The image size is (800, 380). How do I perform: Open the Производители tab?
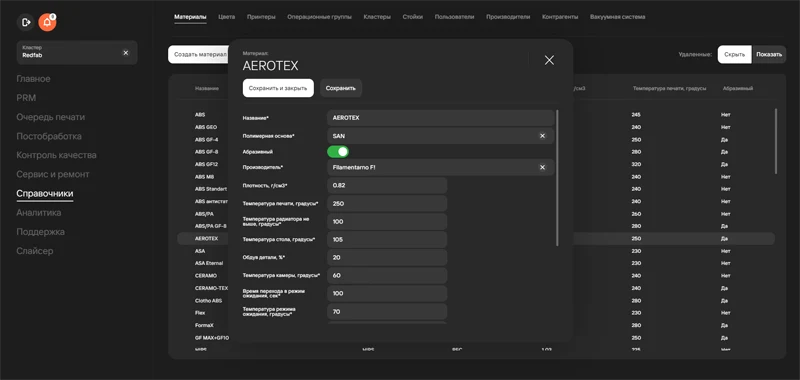click(x=508, y=17)
